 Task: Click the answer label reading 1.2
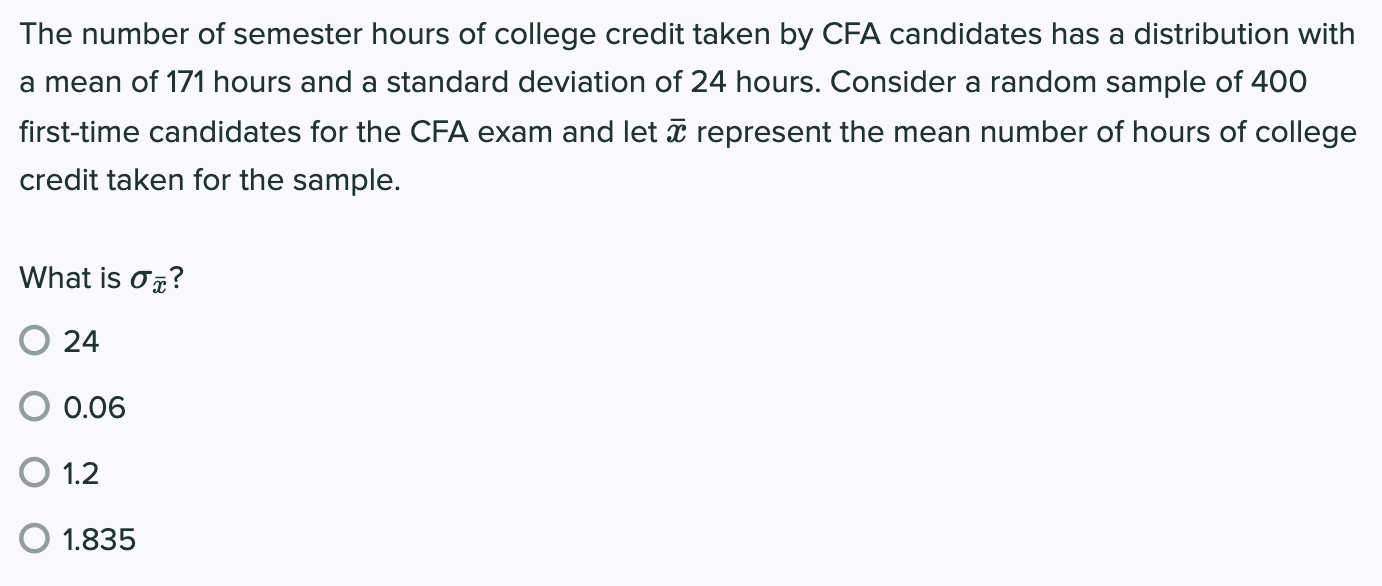click(80, 472)
